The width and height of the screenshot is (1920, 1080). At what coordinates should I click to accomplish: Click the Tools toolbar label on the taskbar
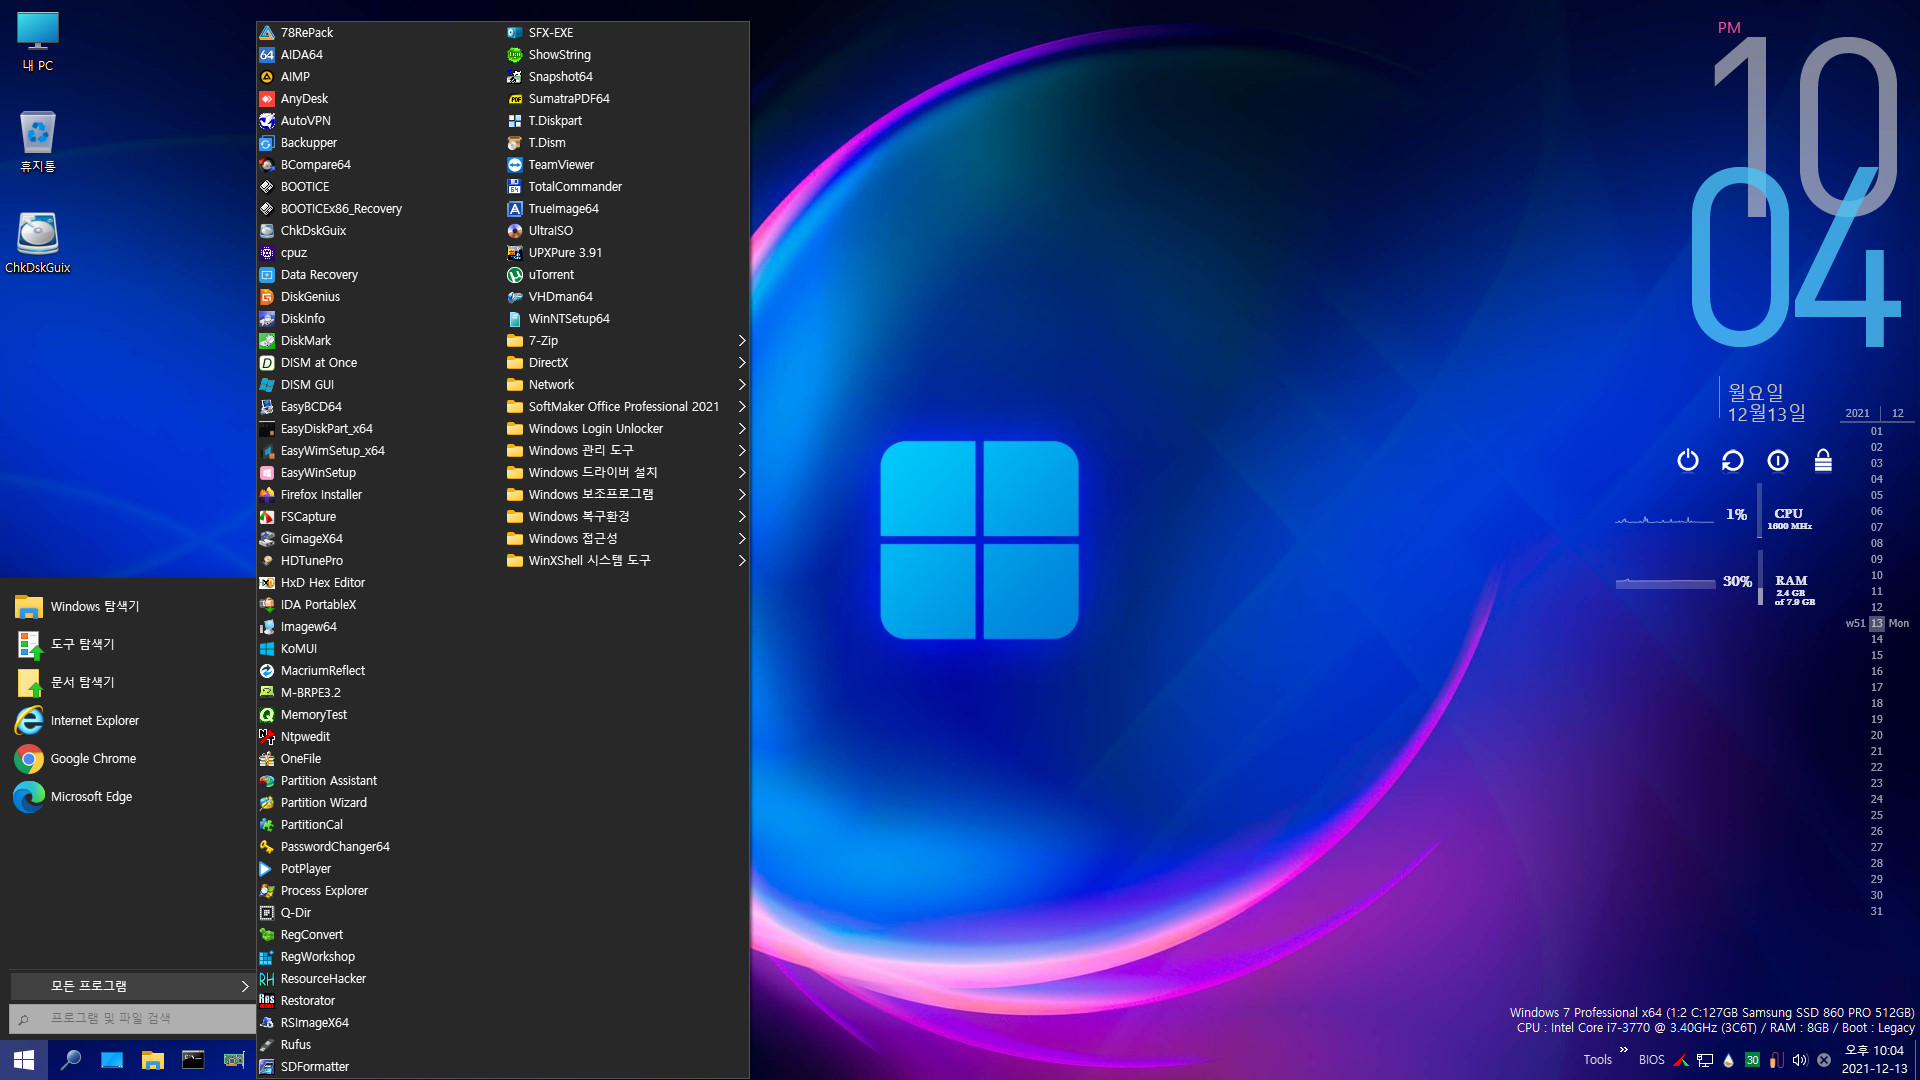tap(1597, 1060)
